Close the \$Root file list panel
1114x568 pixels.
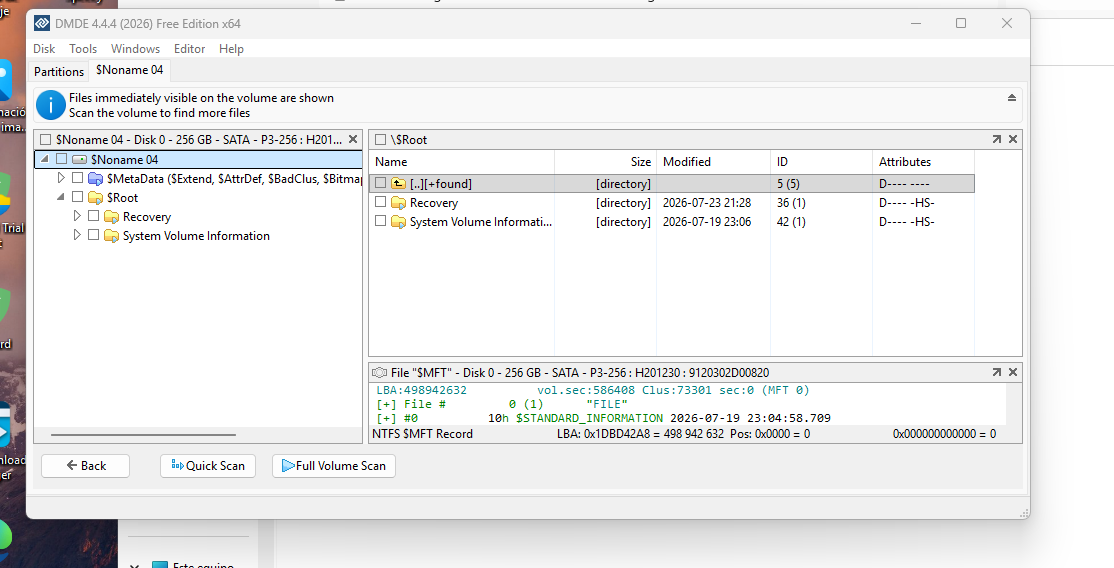tap(1013, 139)
